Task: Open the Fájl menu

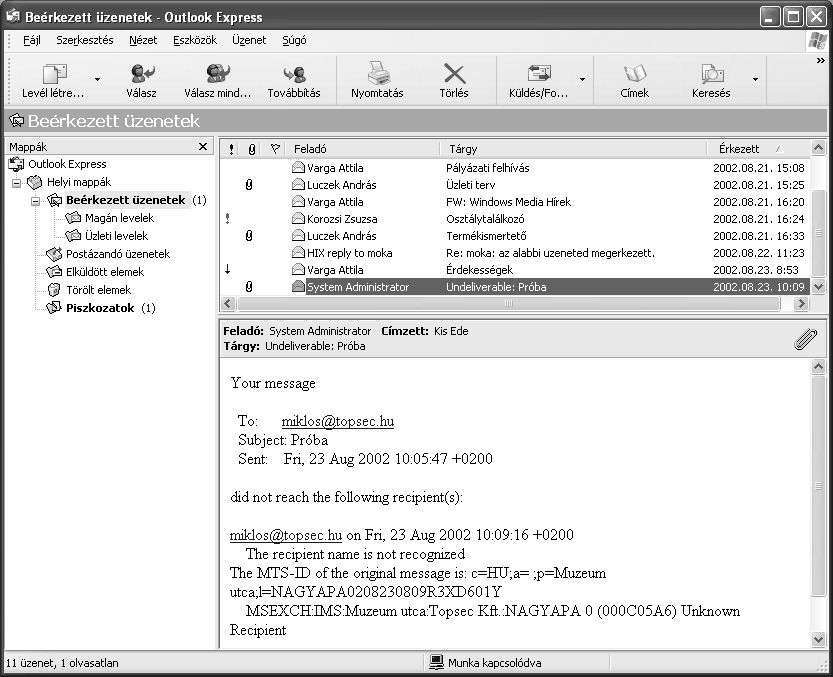Action: coord(32,40)
